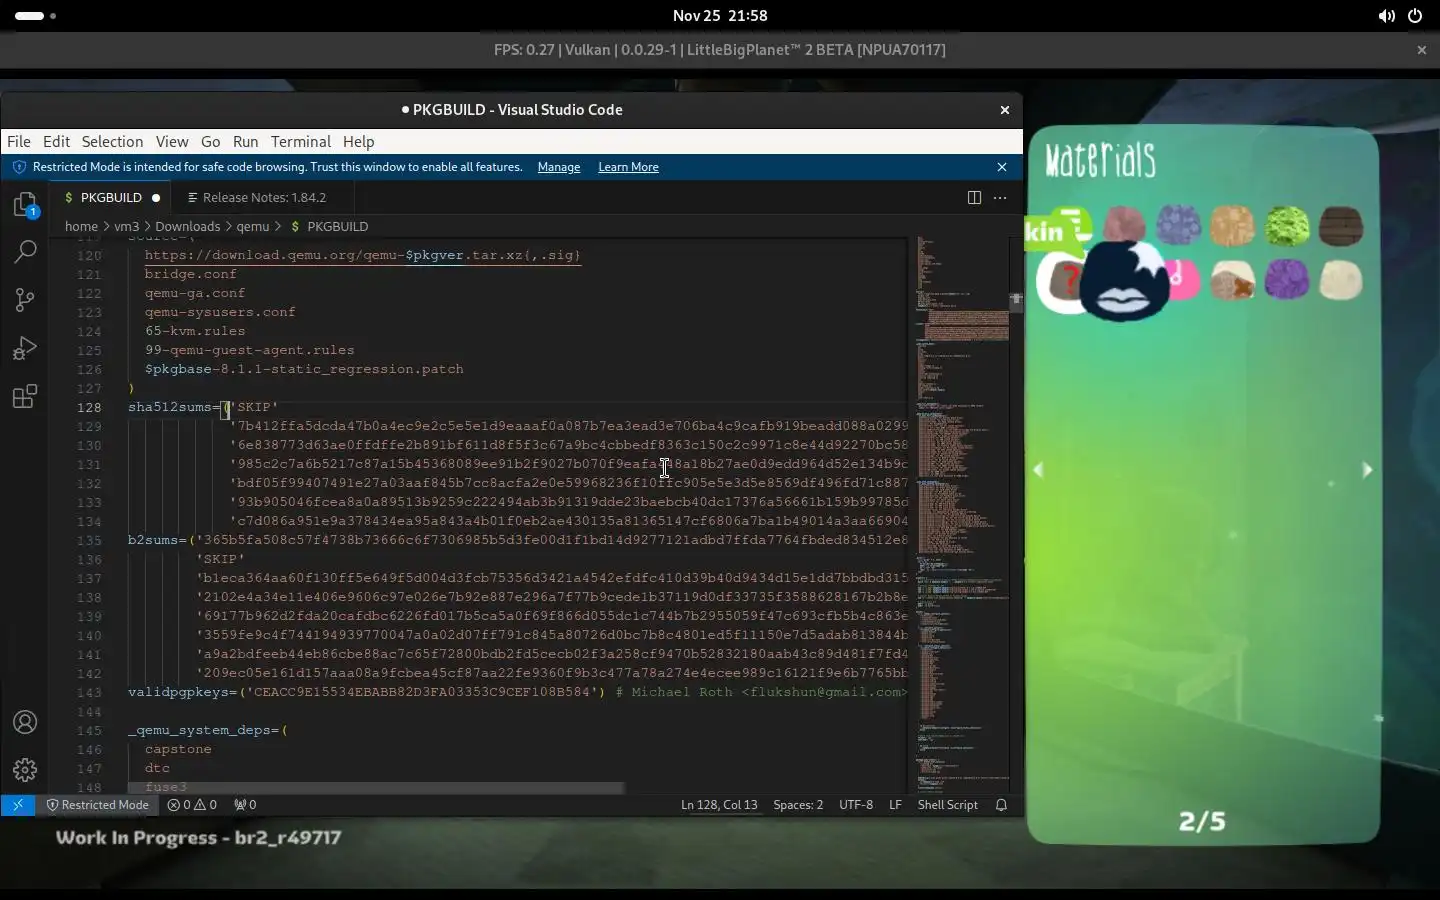Click capstone entry on line 146
1440x900 pixels.
click(x=178, y=749)
